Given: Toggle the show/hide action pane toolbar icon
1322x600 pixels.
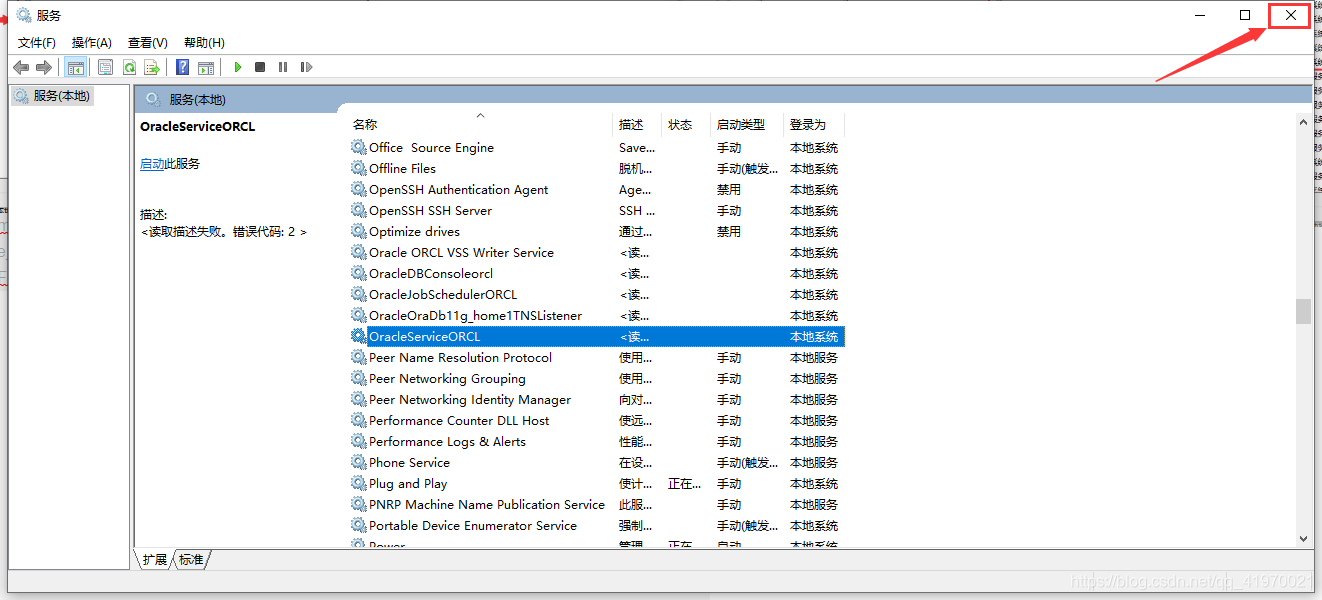Looking at the screenshot, I should [205, 67].
